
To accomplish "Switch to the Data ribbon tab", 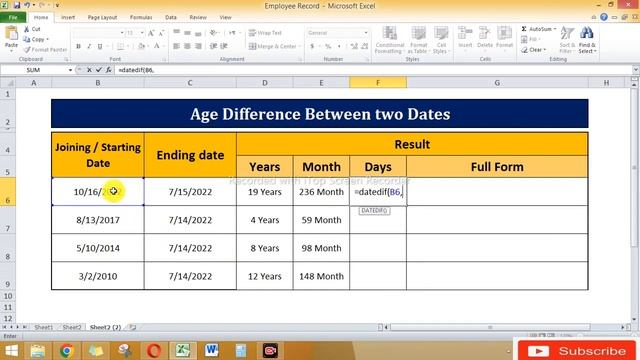I will tap(171, 18).
